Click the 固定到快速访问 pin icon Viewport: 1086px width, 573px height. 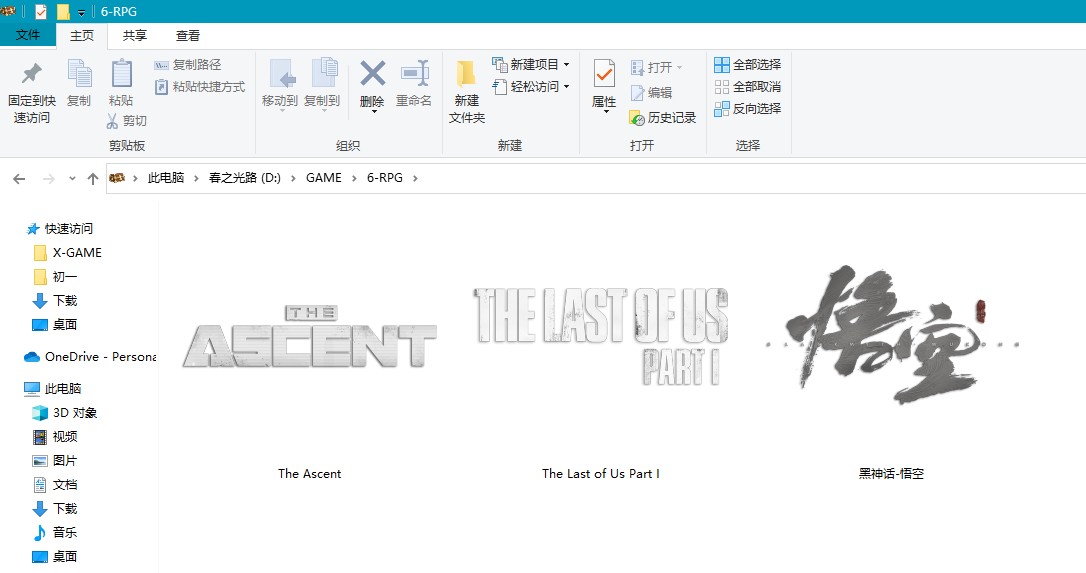[31, 73]
